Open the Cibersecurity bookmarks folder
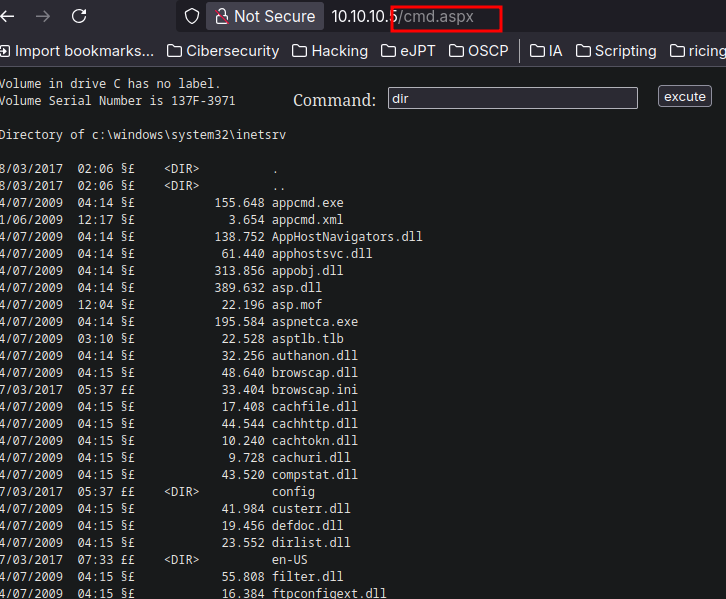 pos(223,51)
